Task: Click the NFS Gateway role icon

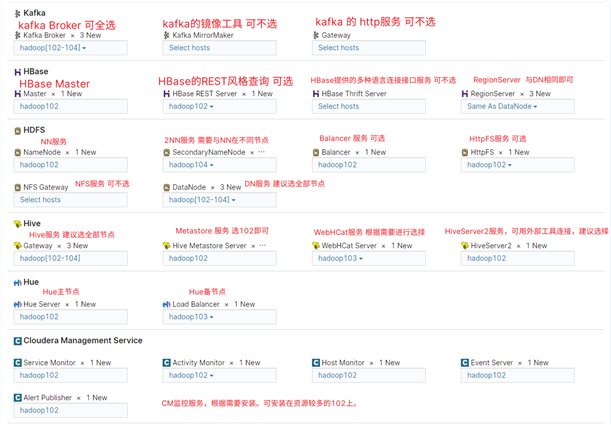Action: point(18,188)
